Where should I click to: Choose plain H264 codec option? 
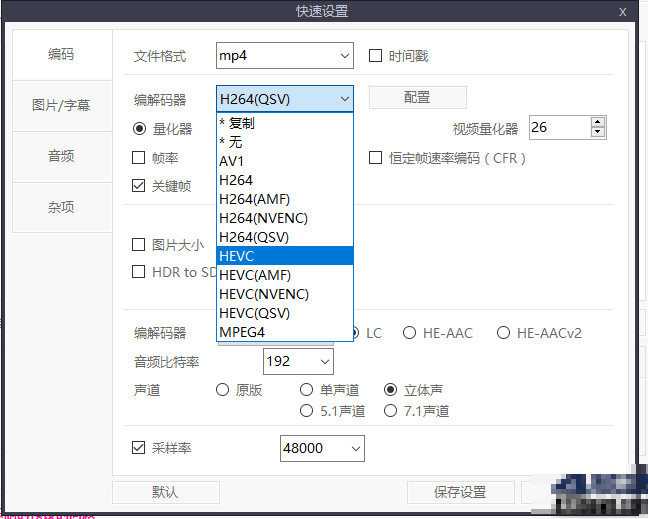[x=285, y=180]
